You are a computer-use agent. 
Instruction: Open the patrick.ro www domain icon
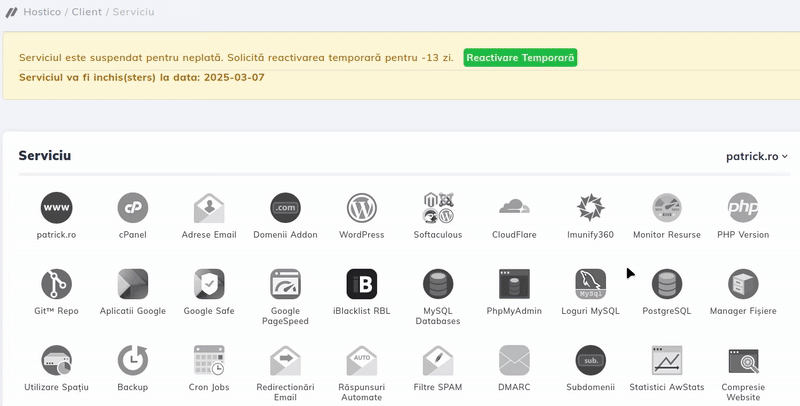point(56,208)
